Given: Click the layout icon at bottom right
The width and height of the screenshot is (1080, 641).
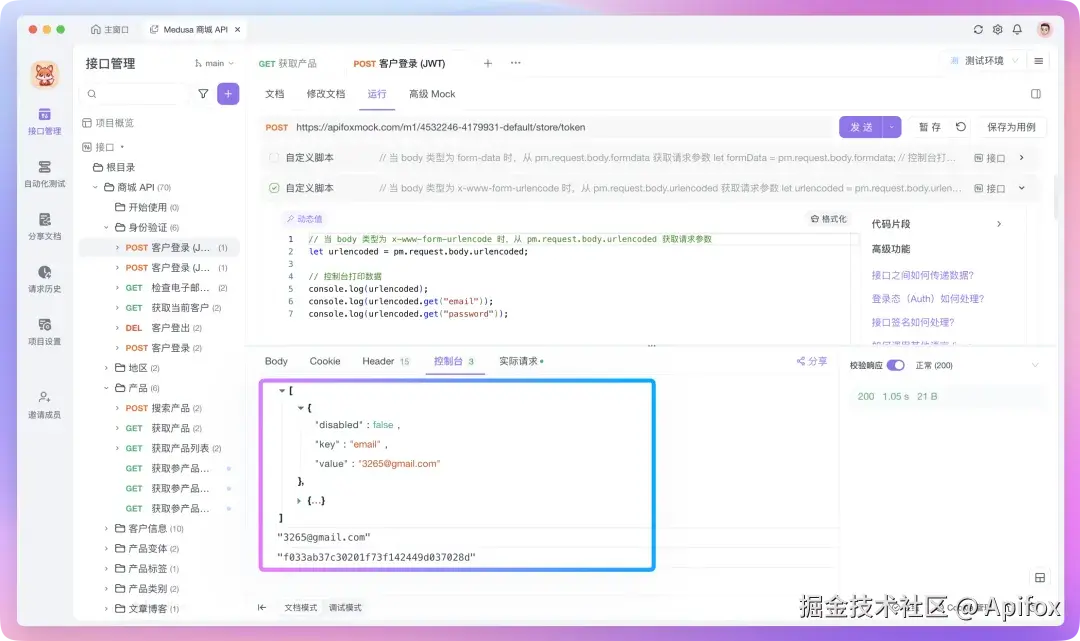Looking at the screenshot, I should coord(1040,578).
